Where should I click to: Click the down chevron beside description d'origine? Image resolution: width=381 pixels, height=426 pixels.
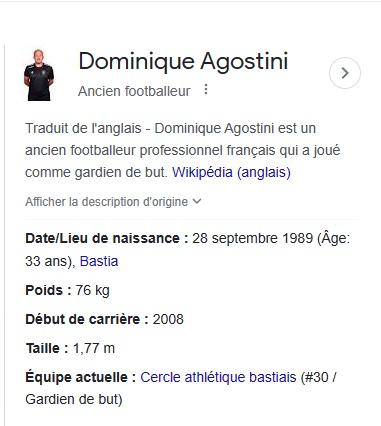click(x=197, y=201)
